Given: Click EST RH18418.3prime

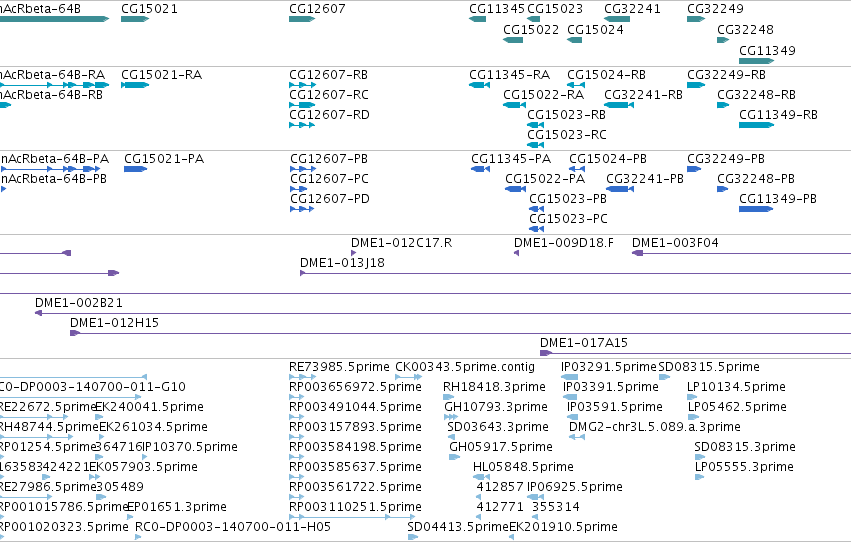Looking at the screenshot, I should [448, 397].
